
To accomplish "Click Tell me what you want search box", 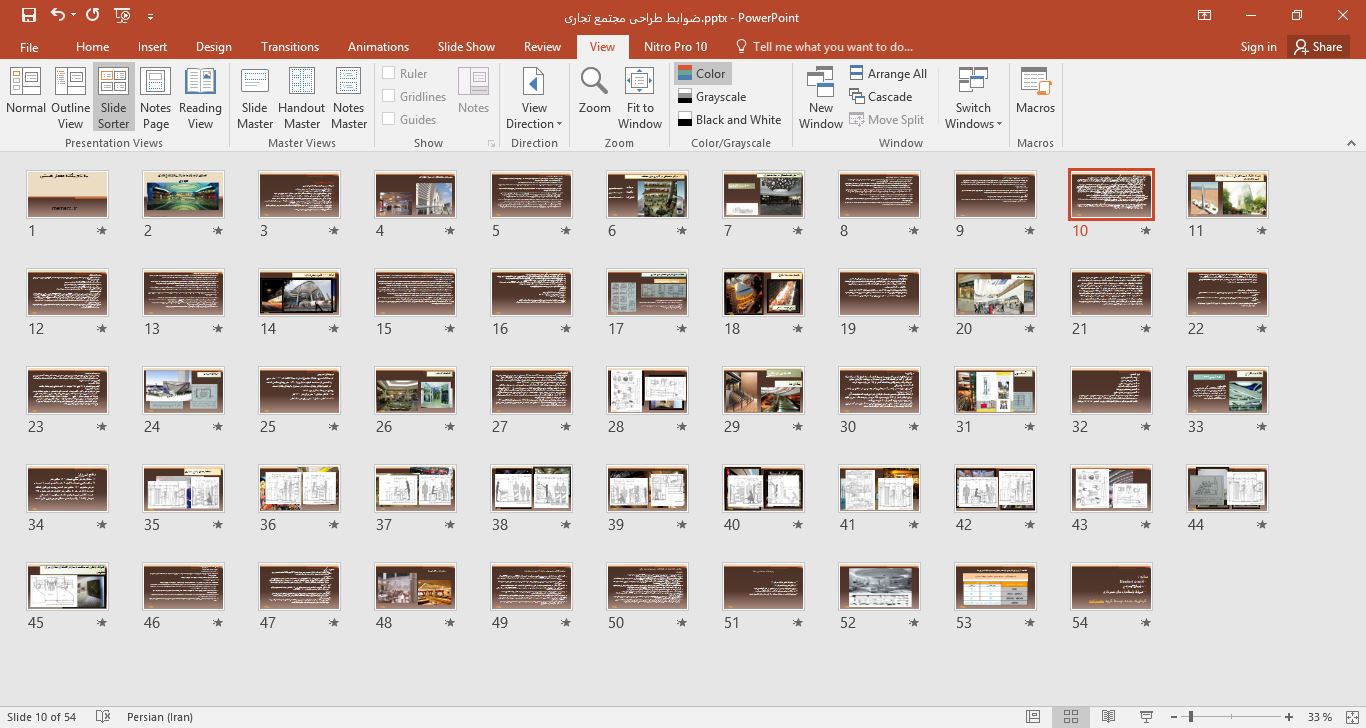I will pyautogui.click(x=824, y=47).
